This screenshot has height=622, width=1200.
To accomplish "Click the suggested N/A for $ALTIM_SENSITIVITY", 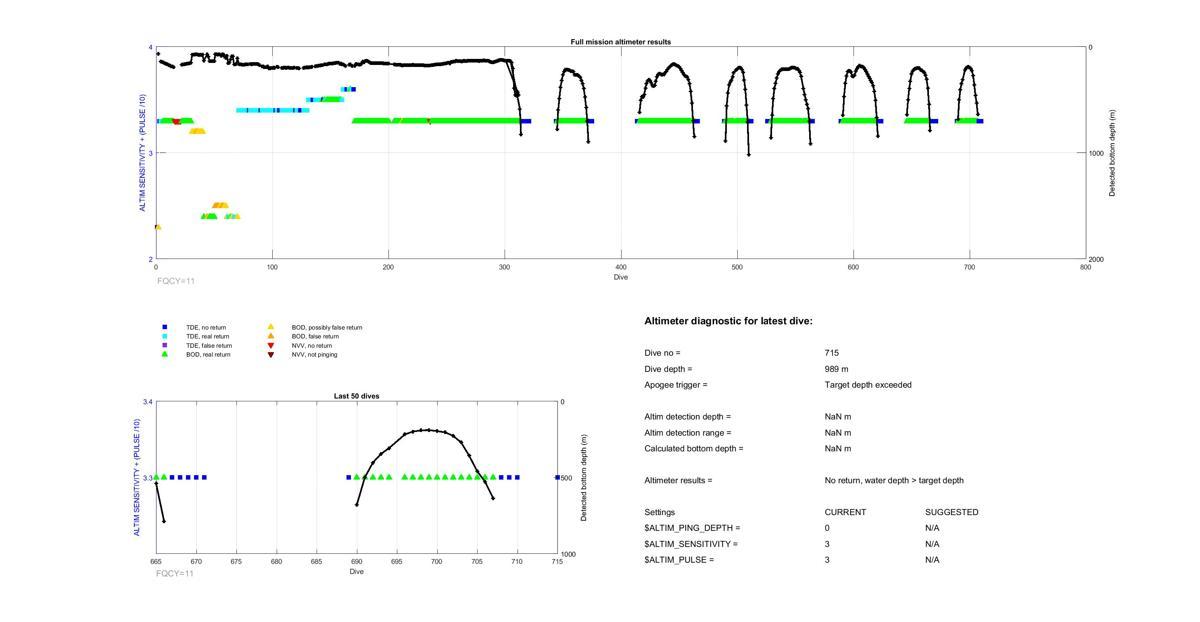I will click(932, 544).
